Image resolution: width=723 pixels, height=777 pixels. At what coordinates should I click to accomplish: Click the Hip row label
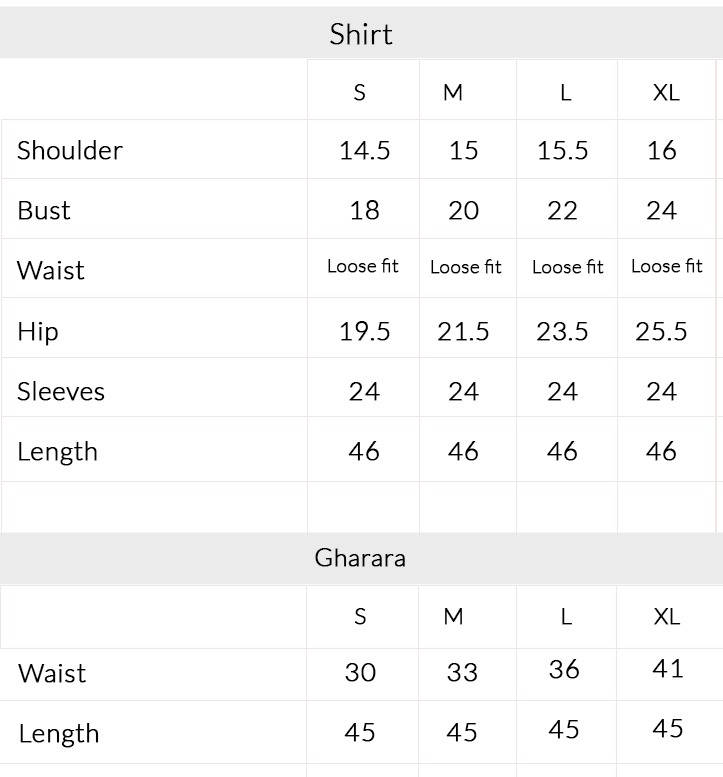click(38, 331)
